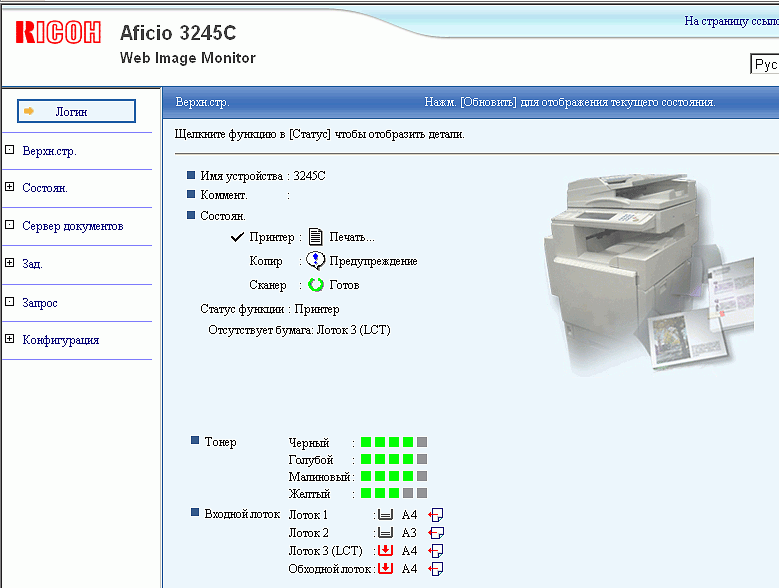Click the printer printing status document icon
Screen dimensions: 779x588
[316, 237]
